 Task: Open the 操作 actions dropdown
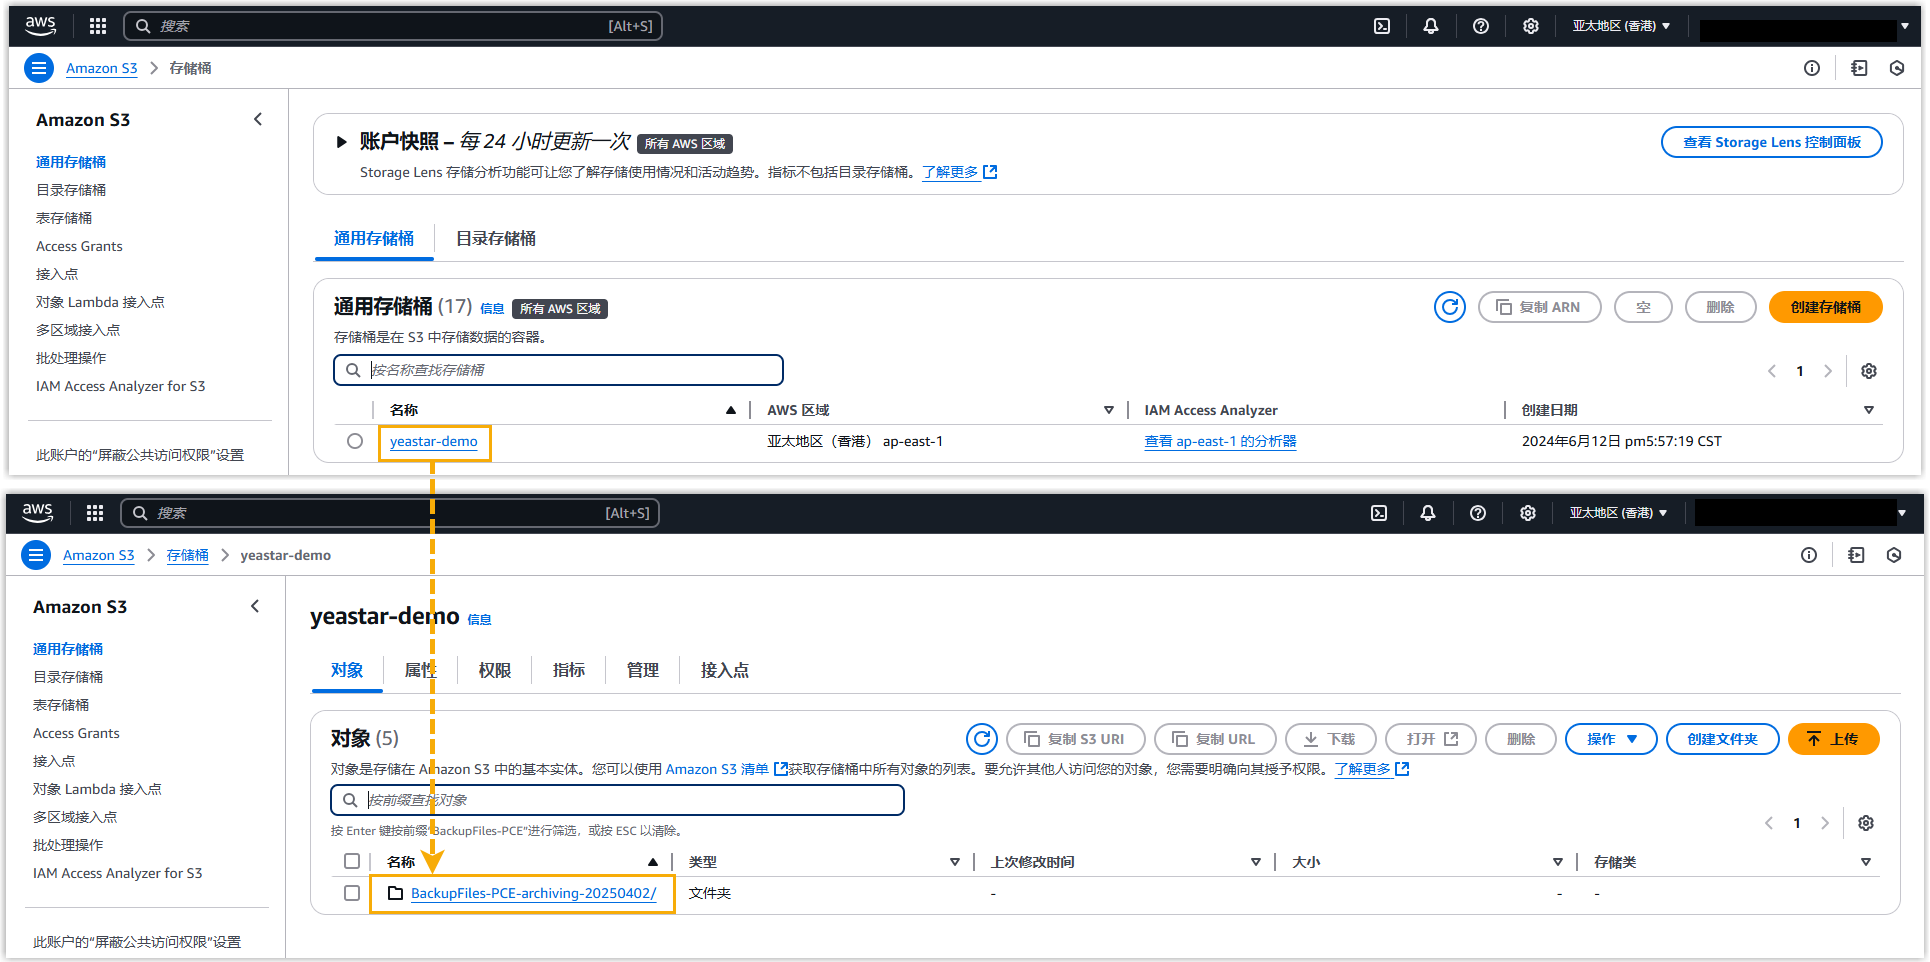[1611, 739]
